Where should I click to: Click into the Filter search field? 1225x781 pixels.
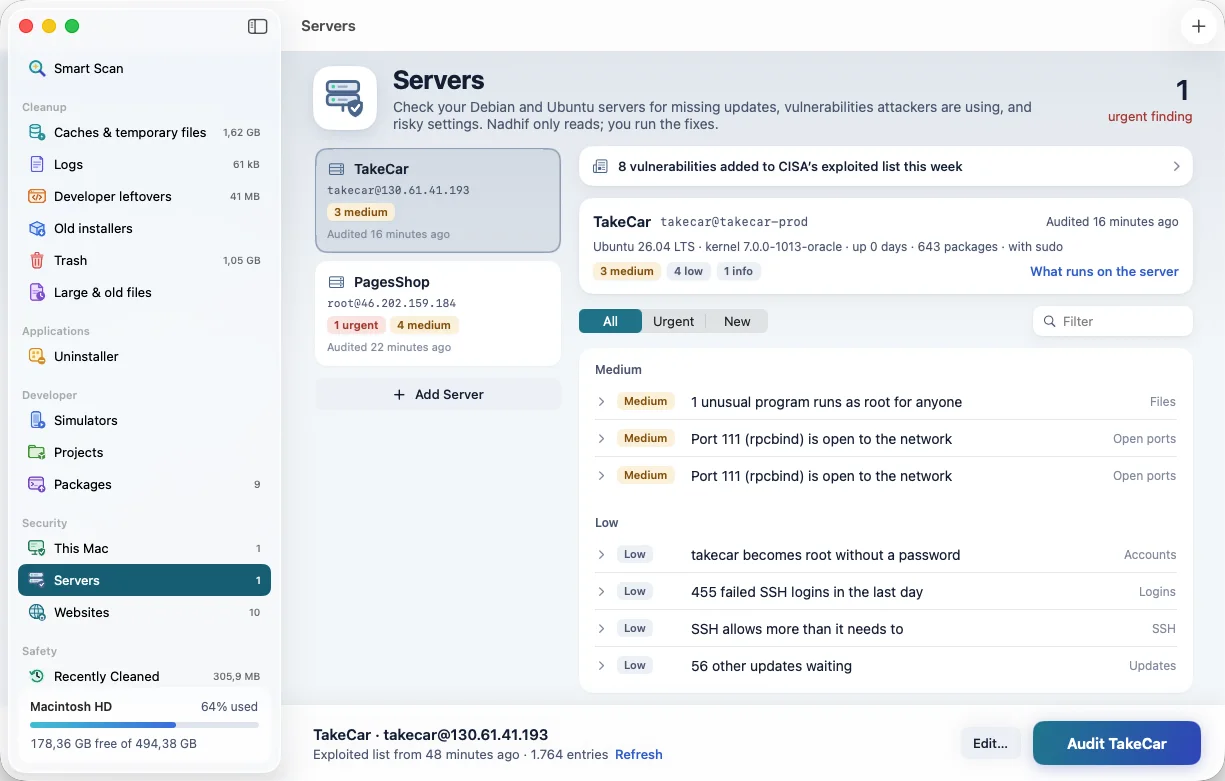pyautogui.click(x=1112, y=321)
